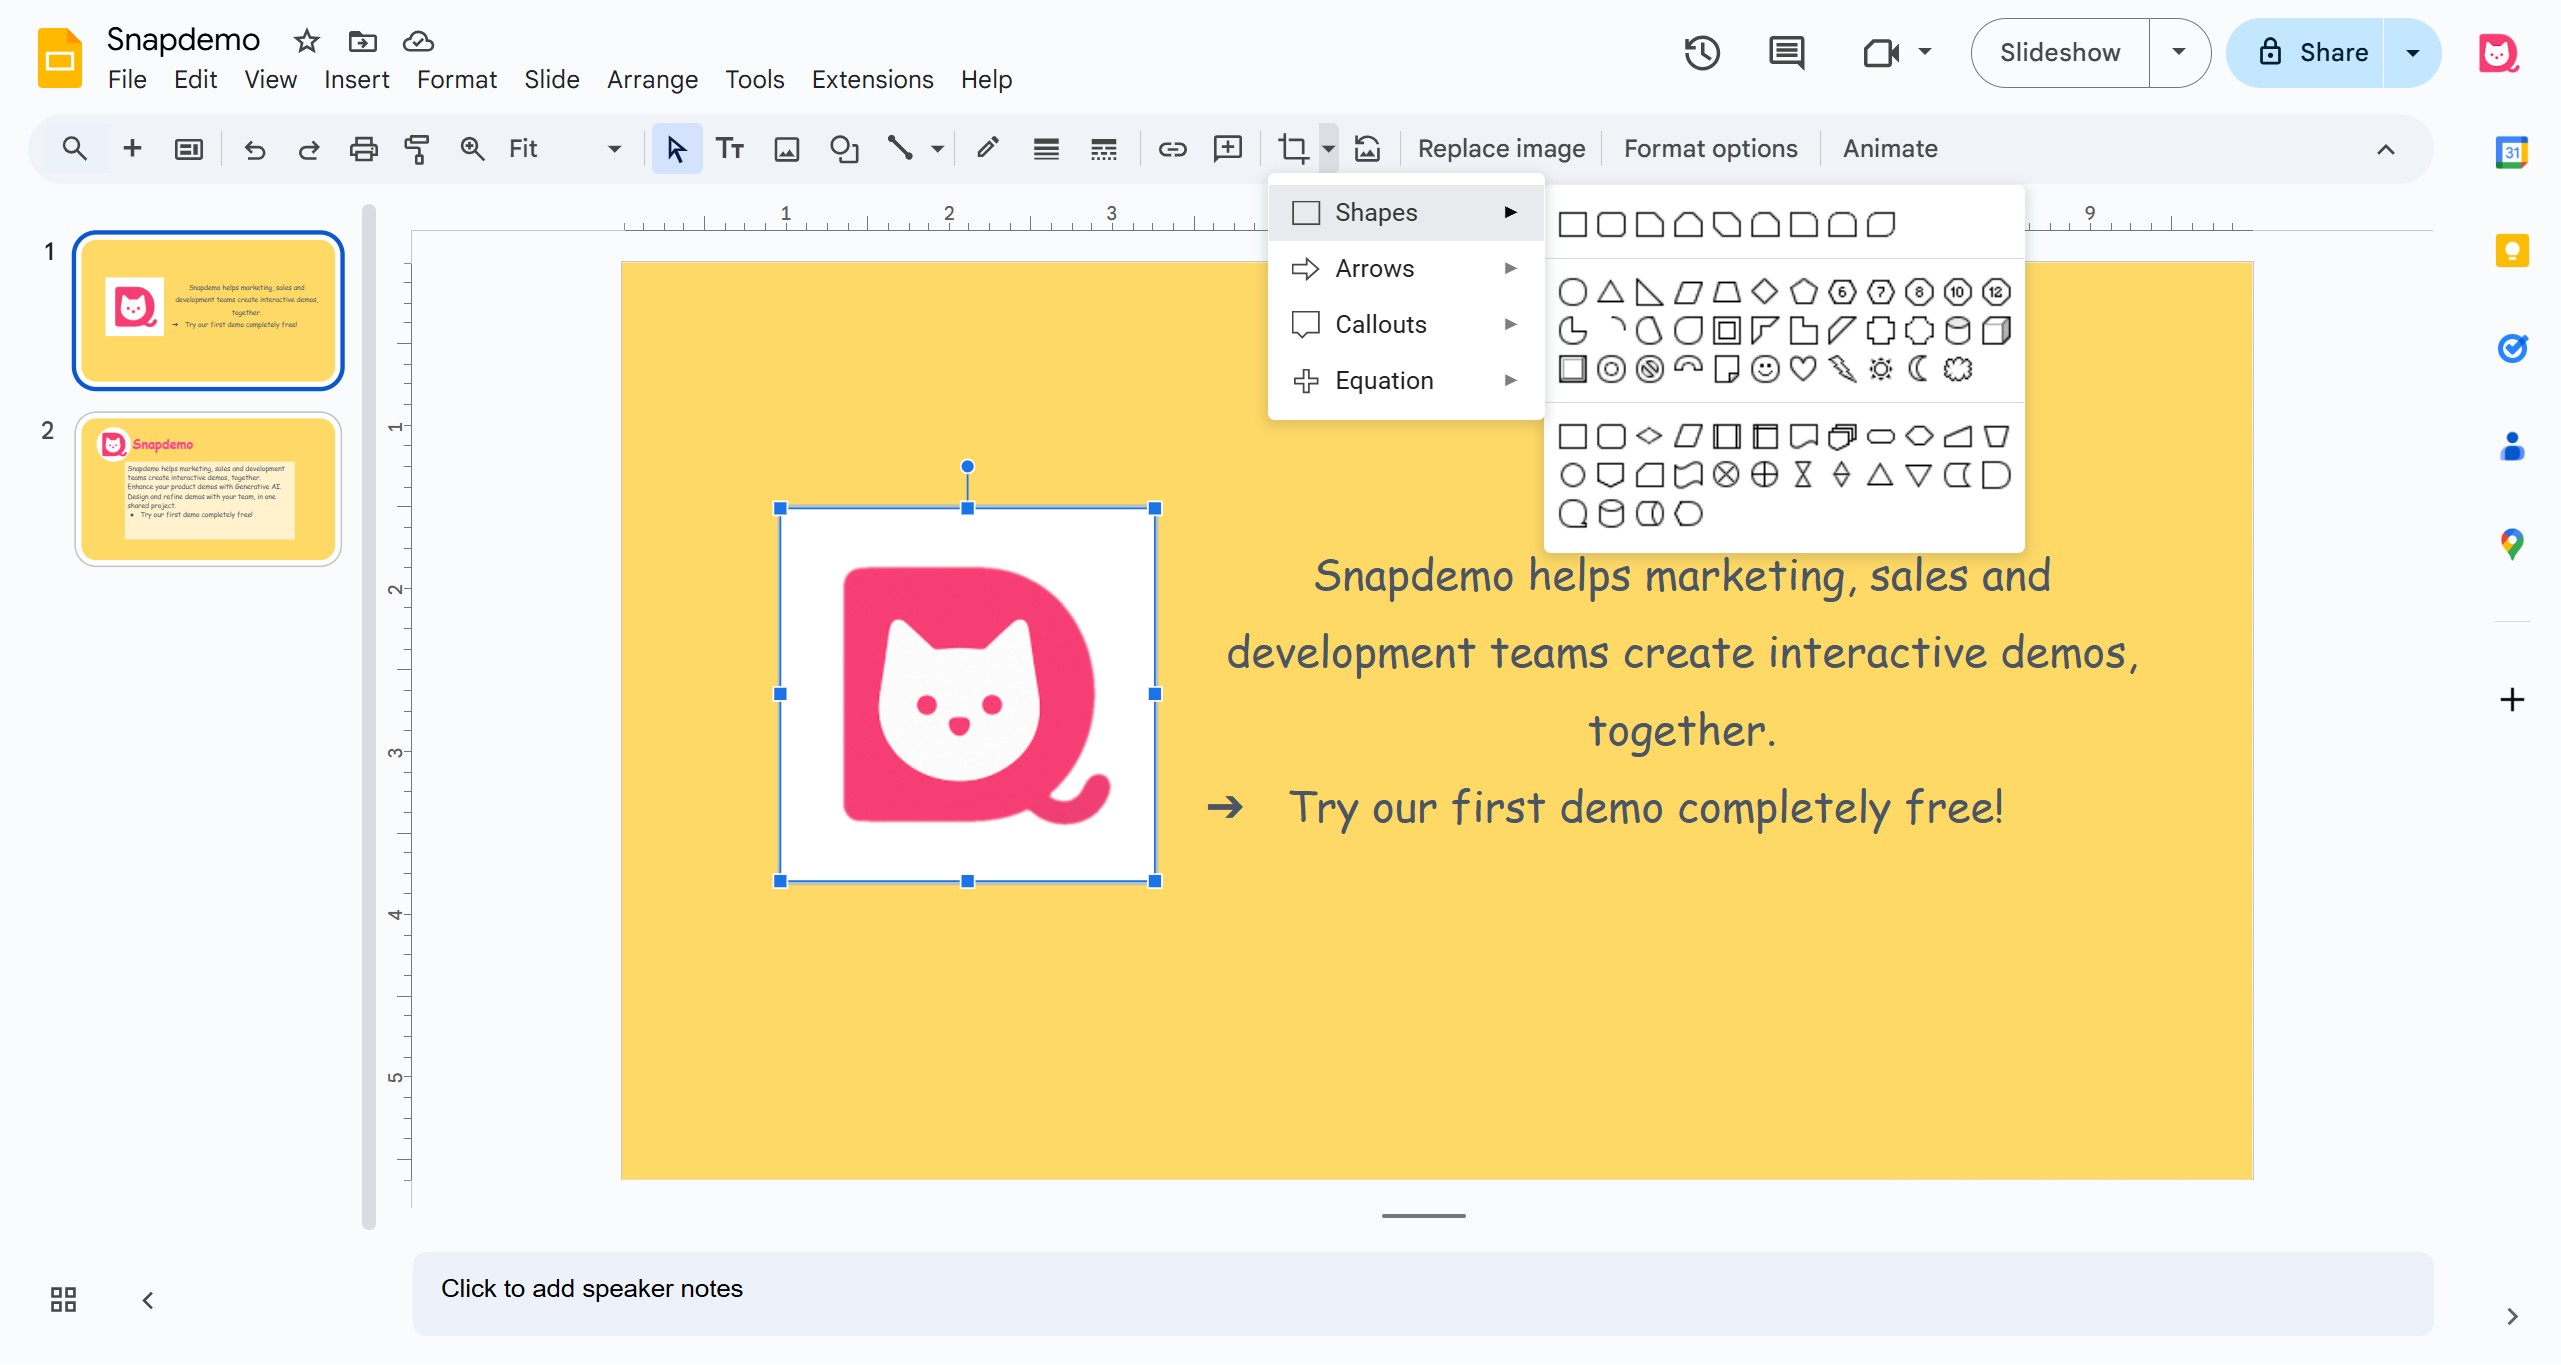Open the Format menu

click(x=457, y=80)
